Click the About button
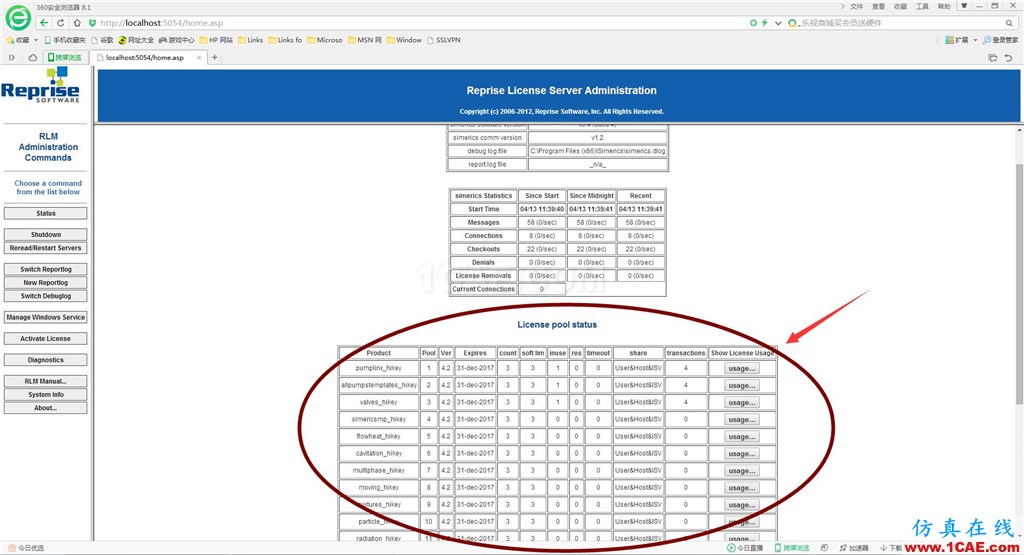 (x=46, y=408)
